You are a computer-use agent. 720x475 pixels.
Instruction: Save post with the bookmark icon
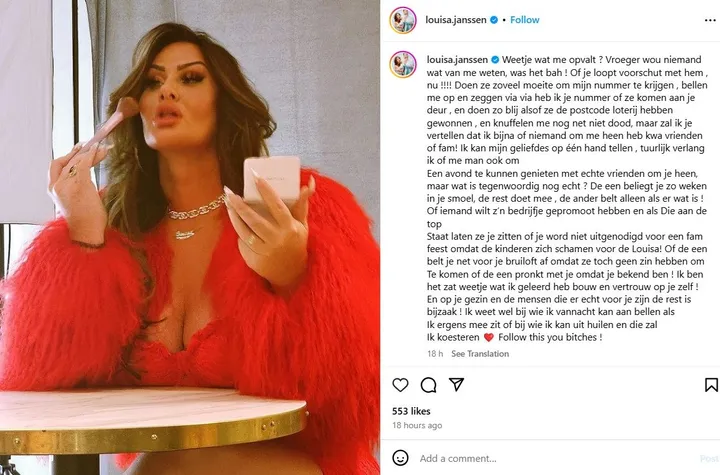(711, 385)
